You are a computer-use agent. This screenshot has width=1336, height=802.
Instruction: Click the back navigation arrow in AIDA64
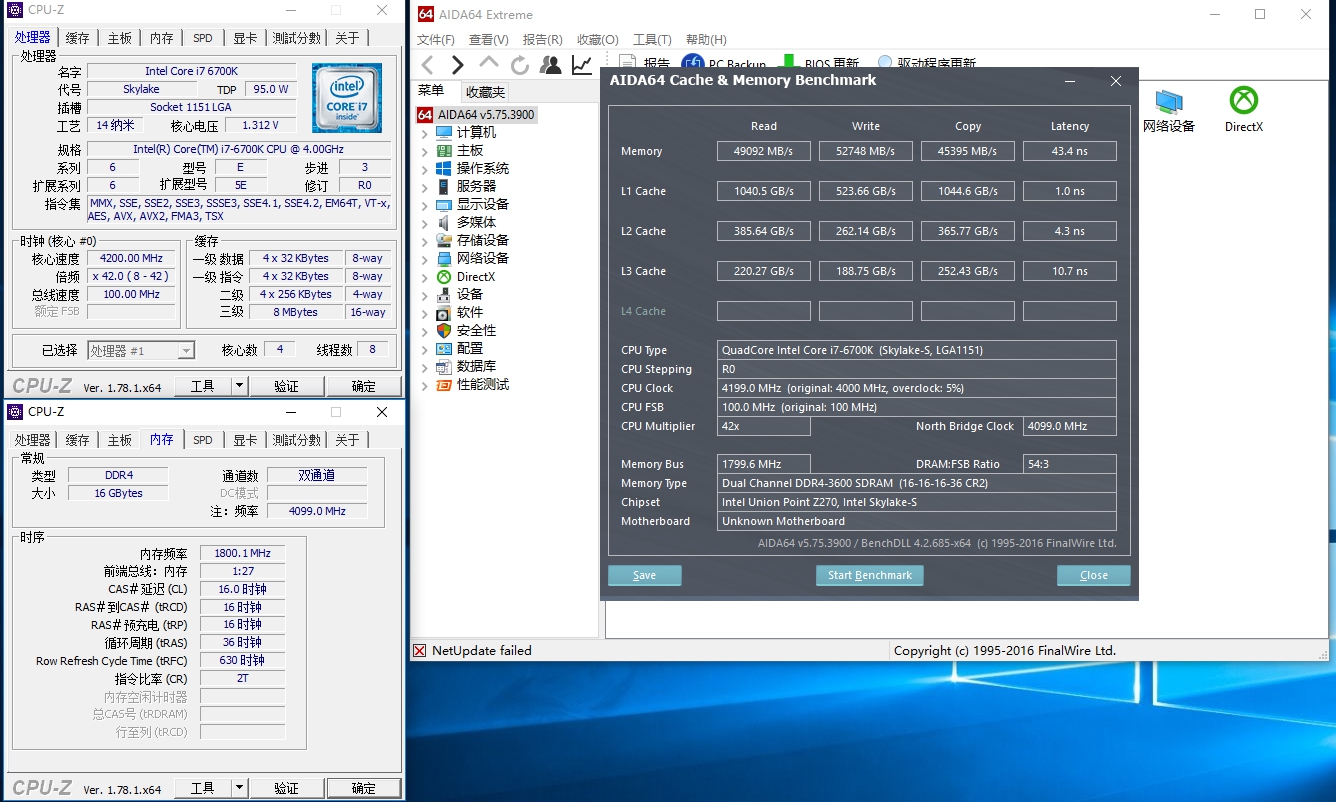coord(427,65)
